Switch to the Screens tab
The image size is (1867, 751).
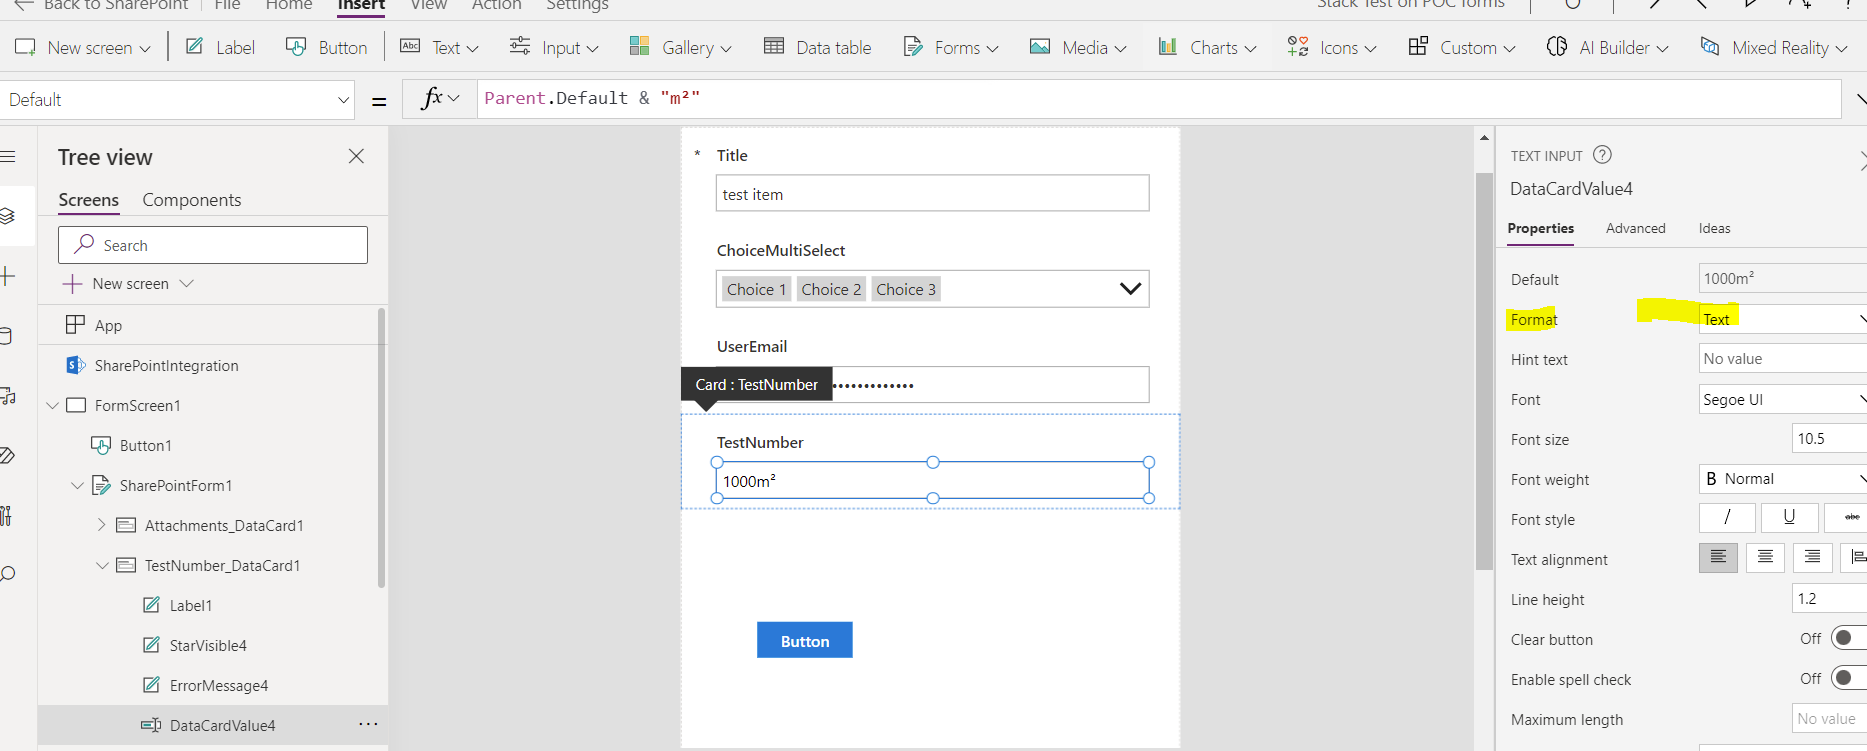coord(88,200)
